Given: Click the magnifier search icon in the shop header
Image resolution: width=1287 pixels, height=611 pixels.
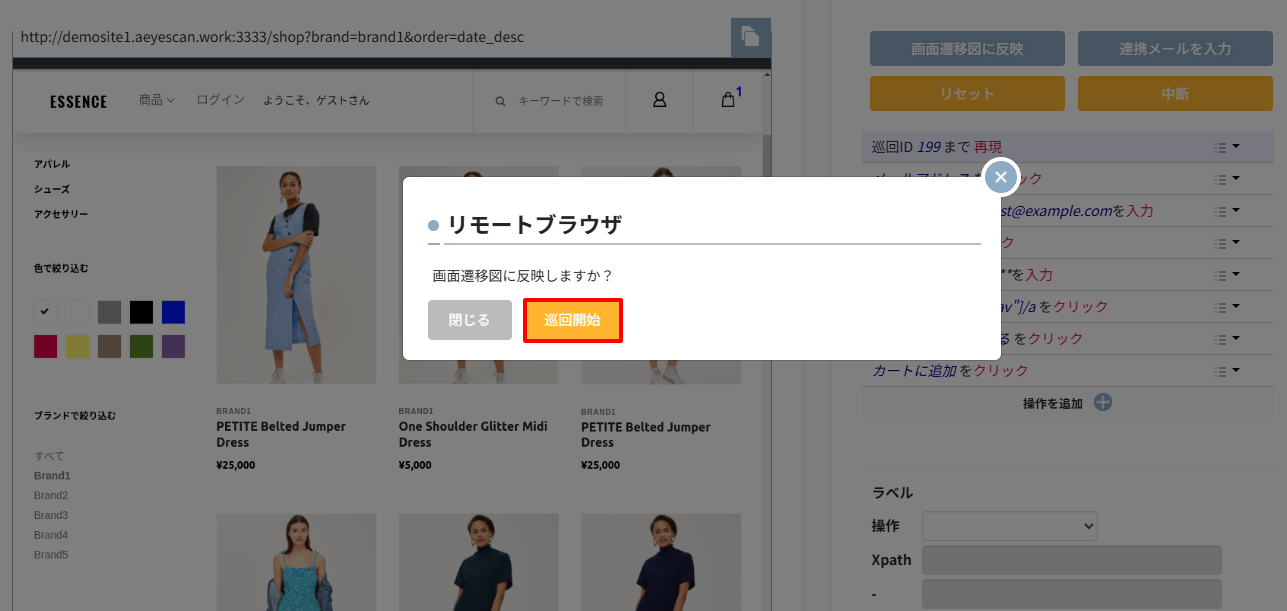Looking at the screenshot, I should (x=501, y=101).
